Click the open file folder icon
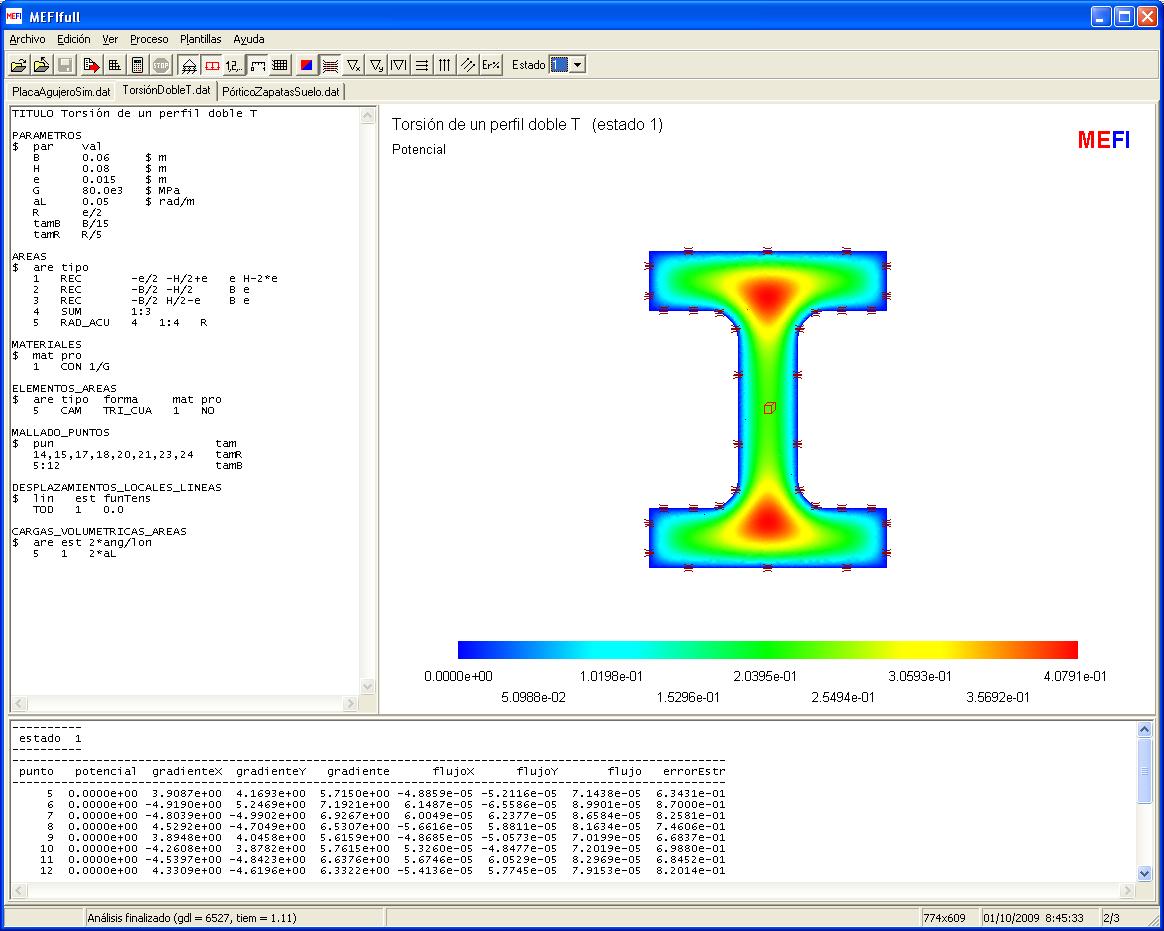This screenshot has height=931, width=1164. point(19,65)
